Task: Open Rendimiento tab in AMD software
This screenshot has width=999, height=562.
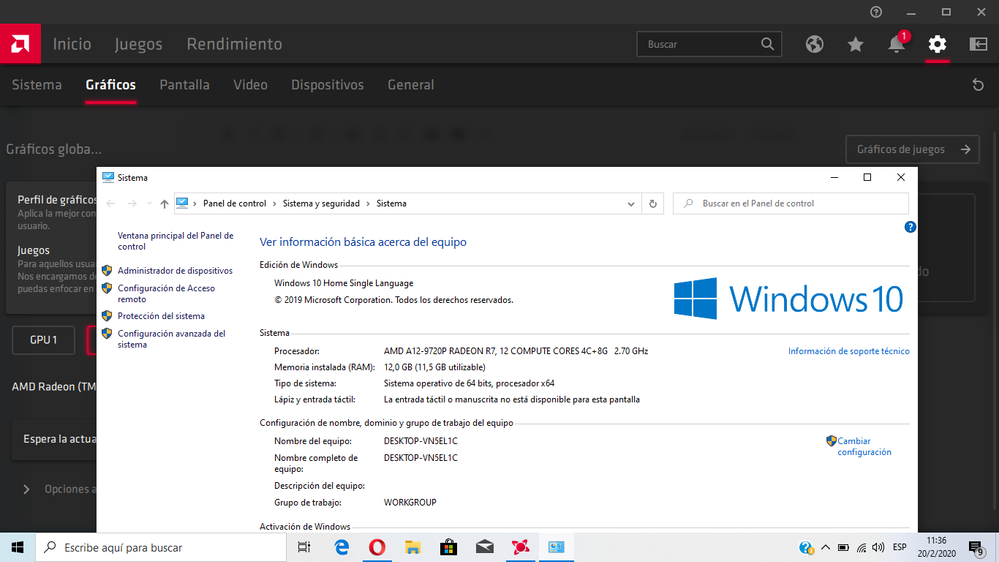Action: click(x=234, y=44)
